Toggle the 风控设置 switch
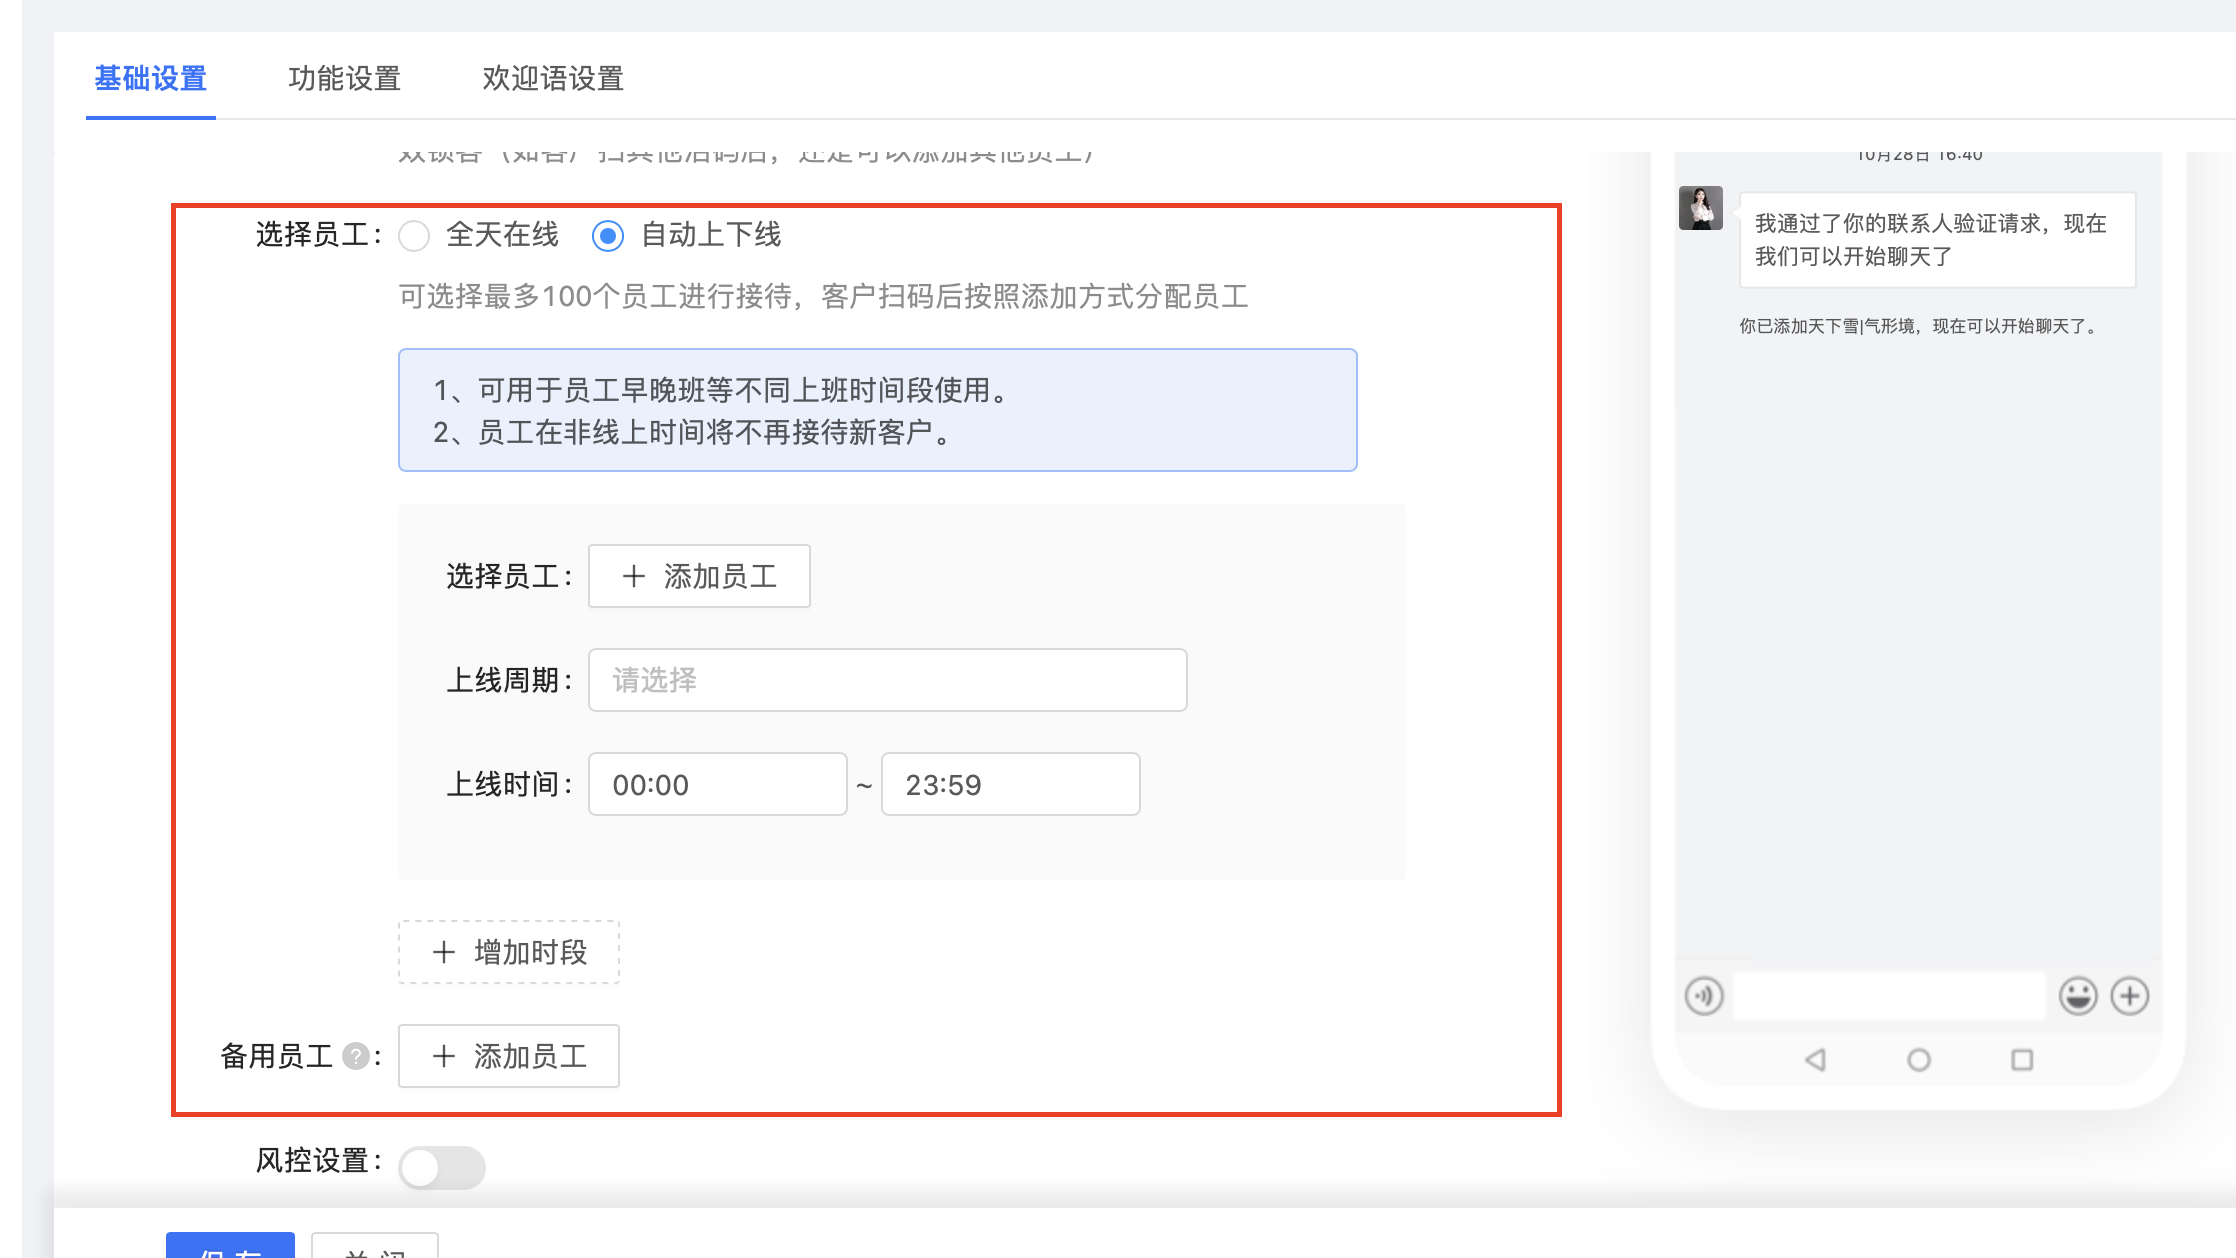The height and width of the screenshot is (1258, 2236). coord(442,1167)
